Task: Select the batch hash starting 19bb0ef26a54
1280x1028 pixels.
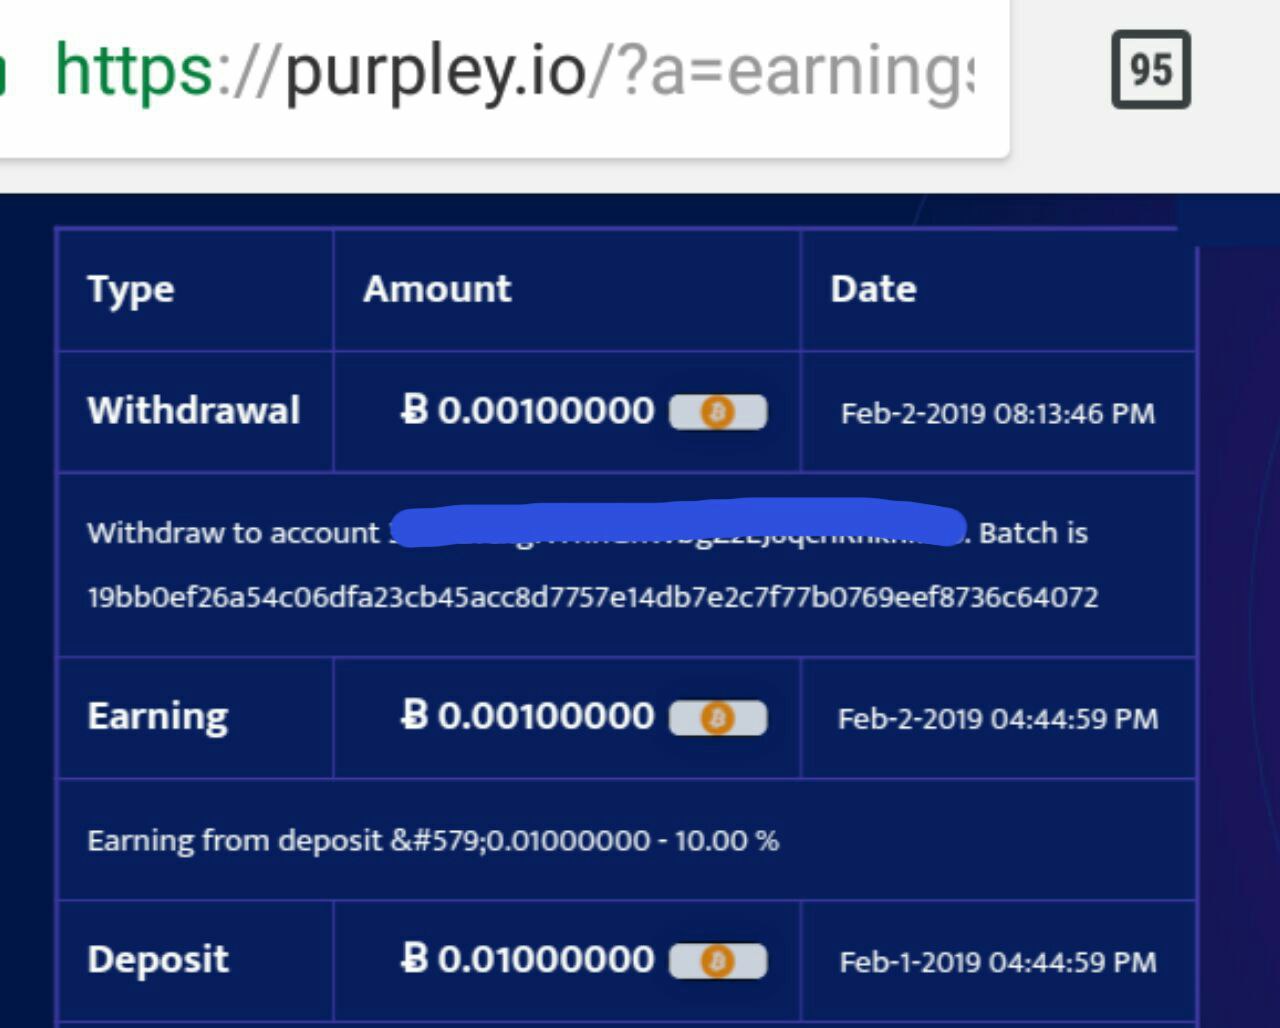Action: (593, 597)
